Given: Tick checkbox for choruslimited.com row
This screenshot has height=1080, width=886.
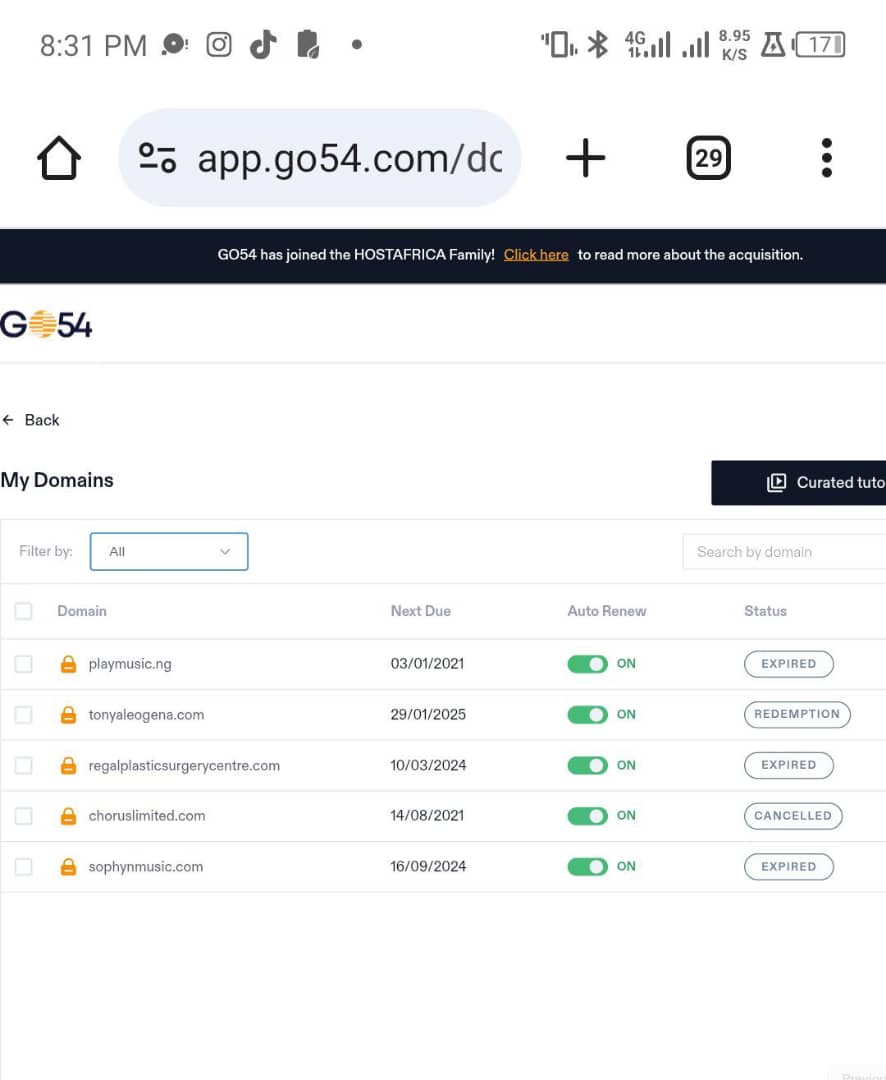Looking at the screenshot, I should 23,816.
